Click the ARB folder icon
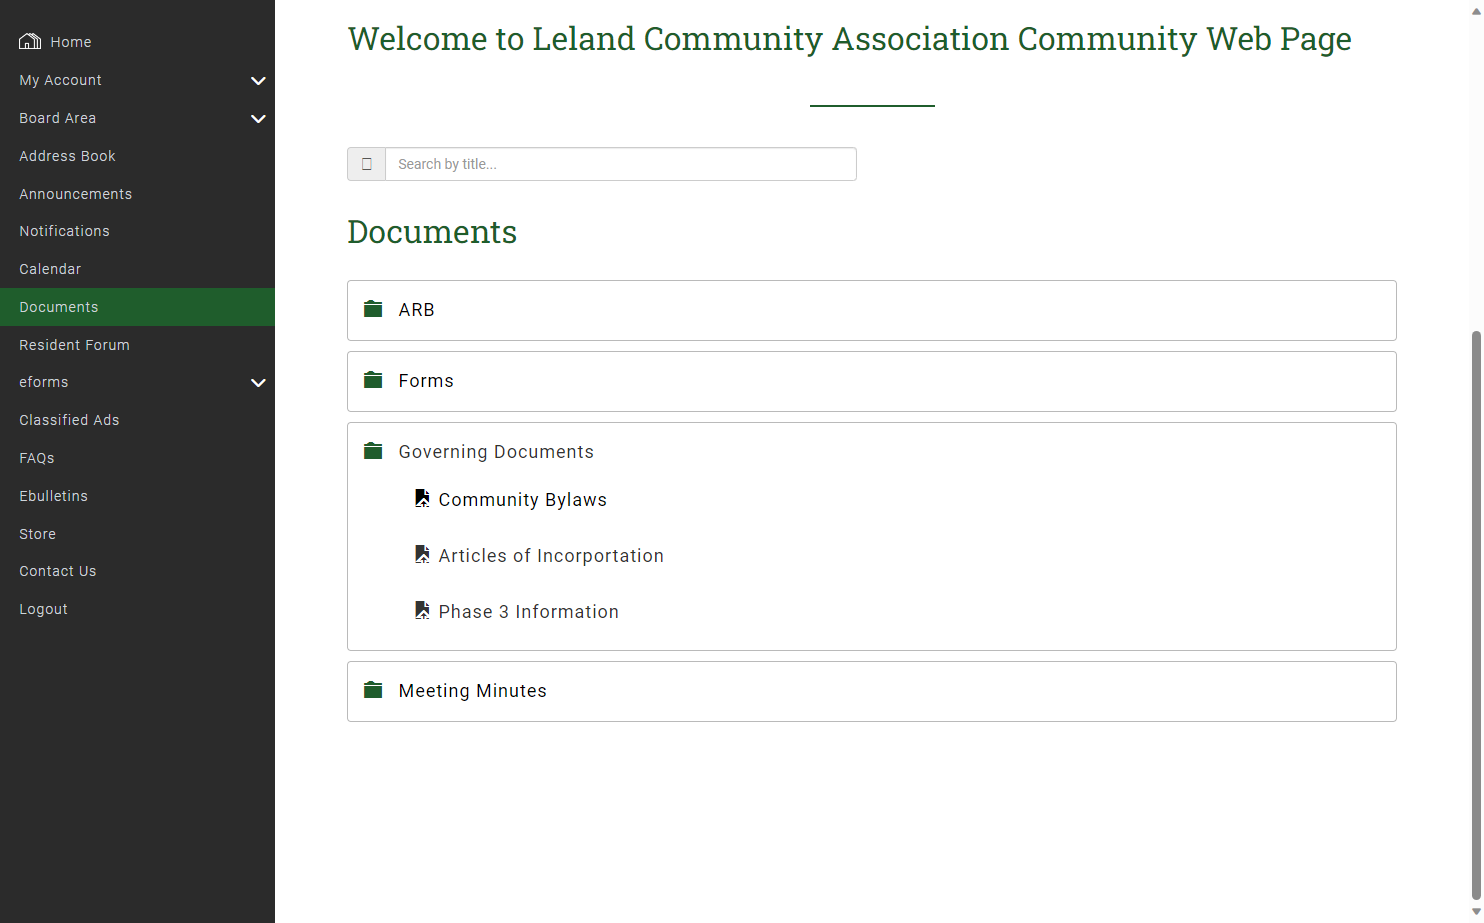Image resolution: width=1484 pixels, height=923 pixels. coord(373,309)
